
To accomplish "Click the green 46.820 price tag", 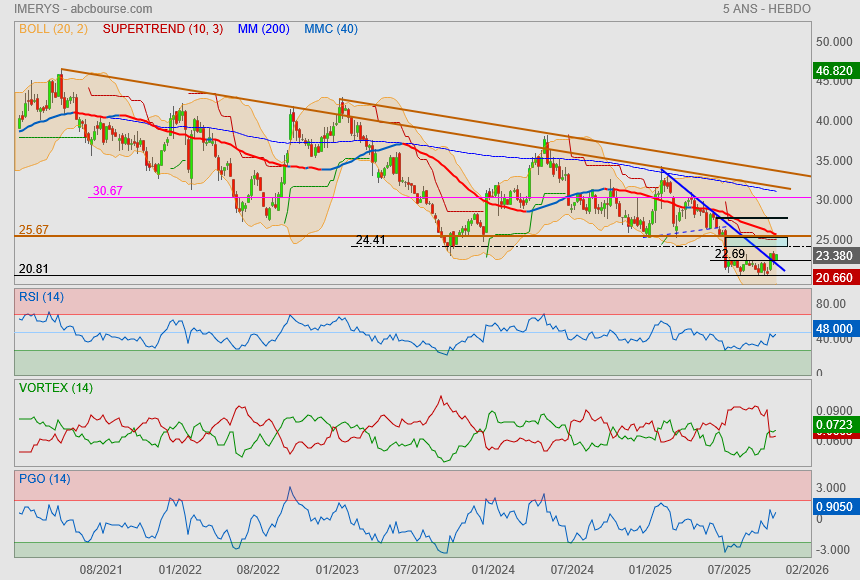I will click(833, 71).
